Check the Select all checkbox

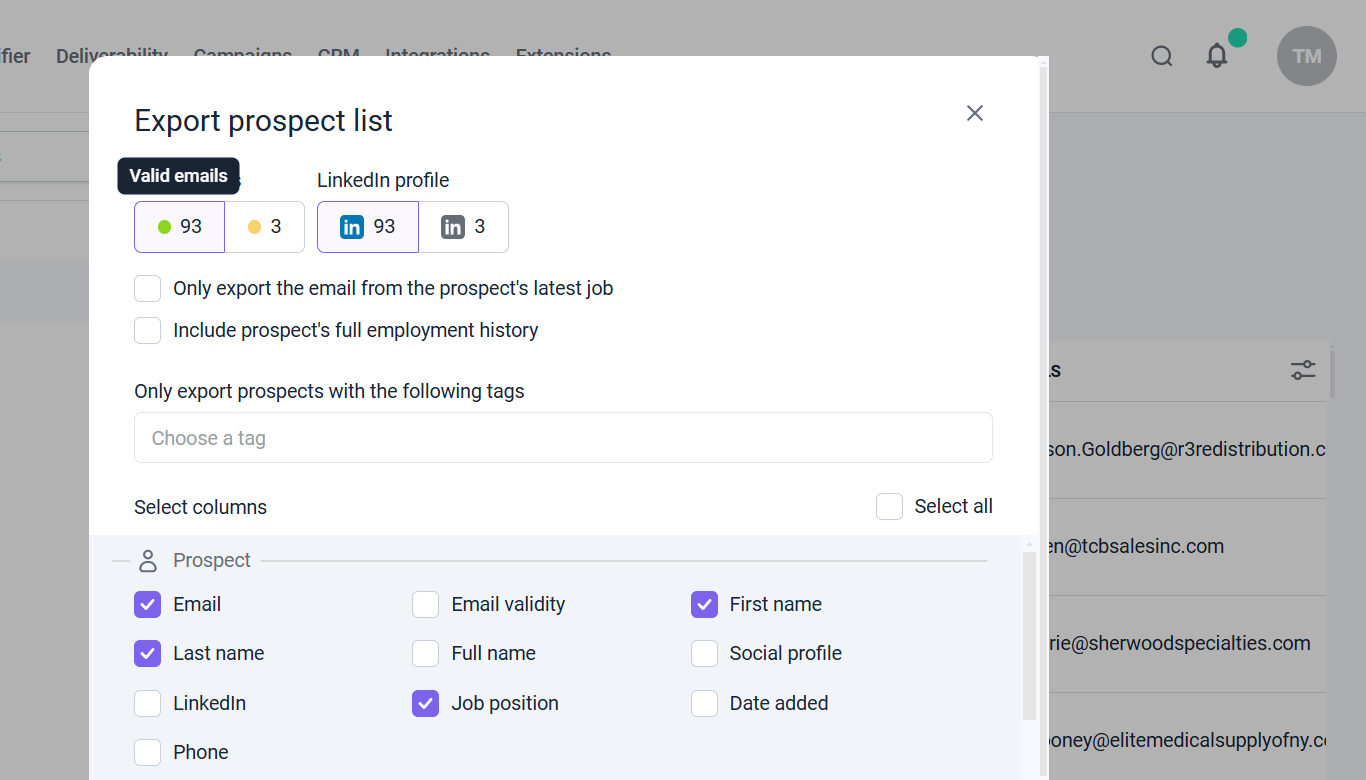point(889,506)
